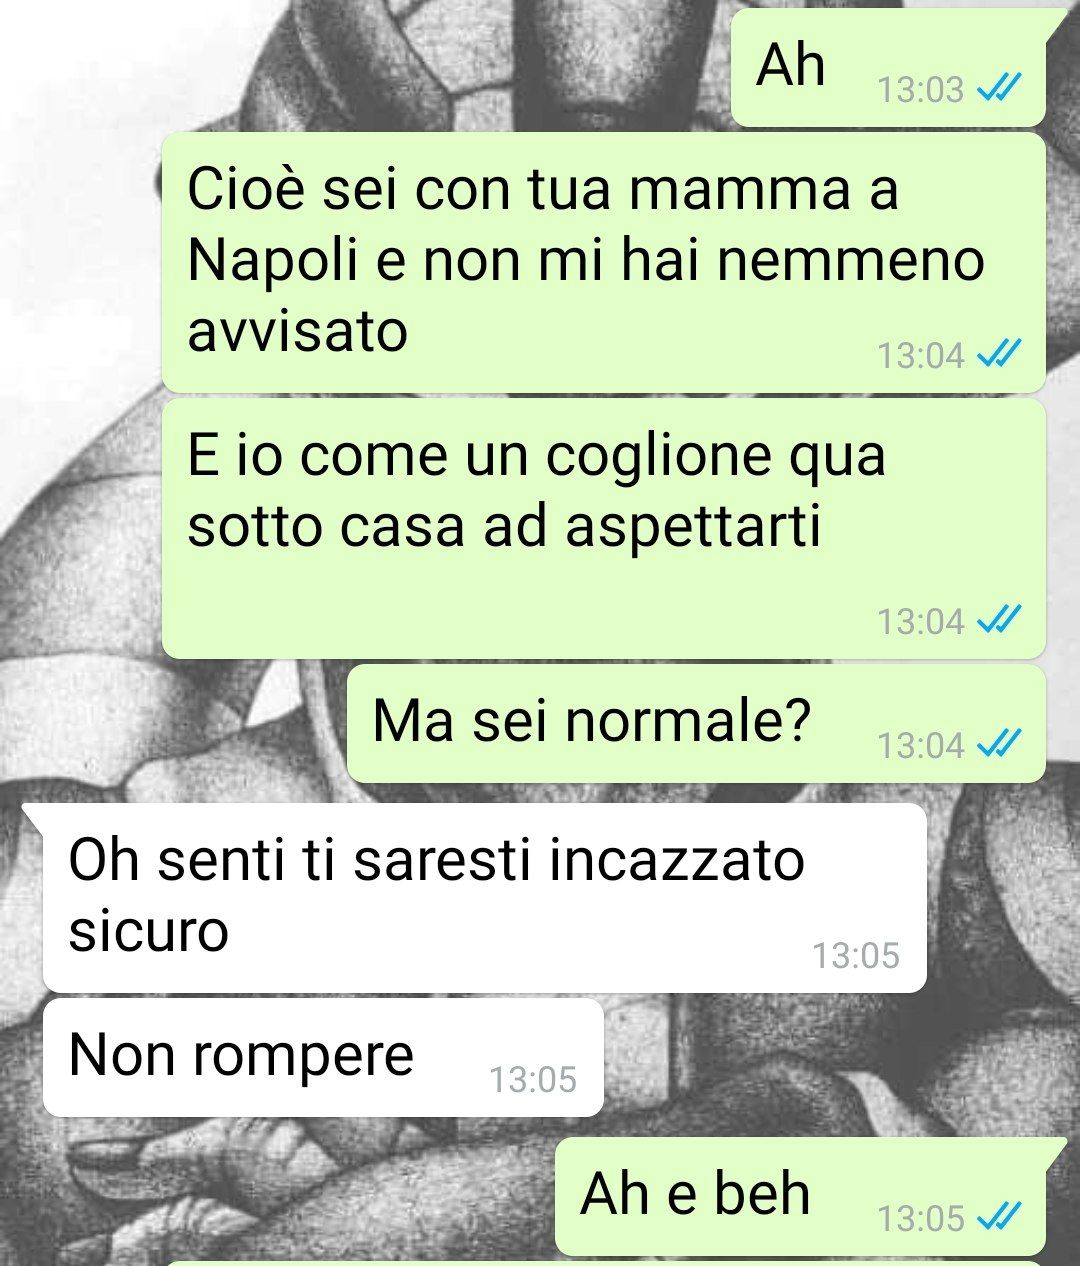Tap the 13:04 timestamp beside 'Ma sei normale?'
This screenshot has width=1080, height=1266.
coord(920,745)
